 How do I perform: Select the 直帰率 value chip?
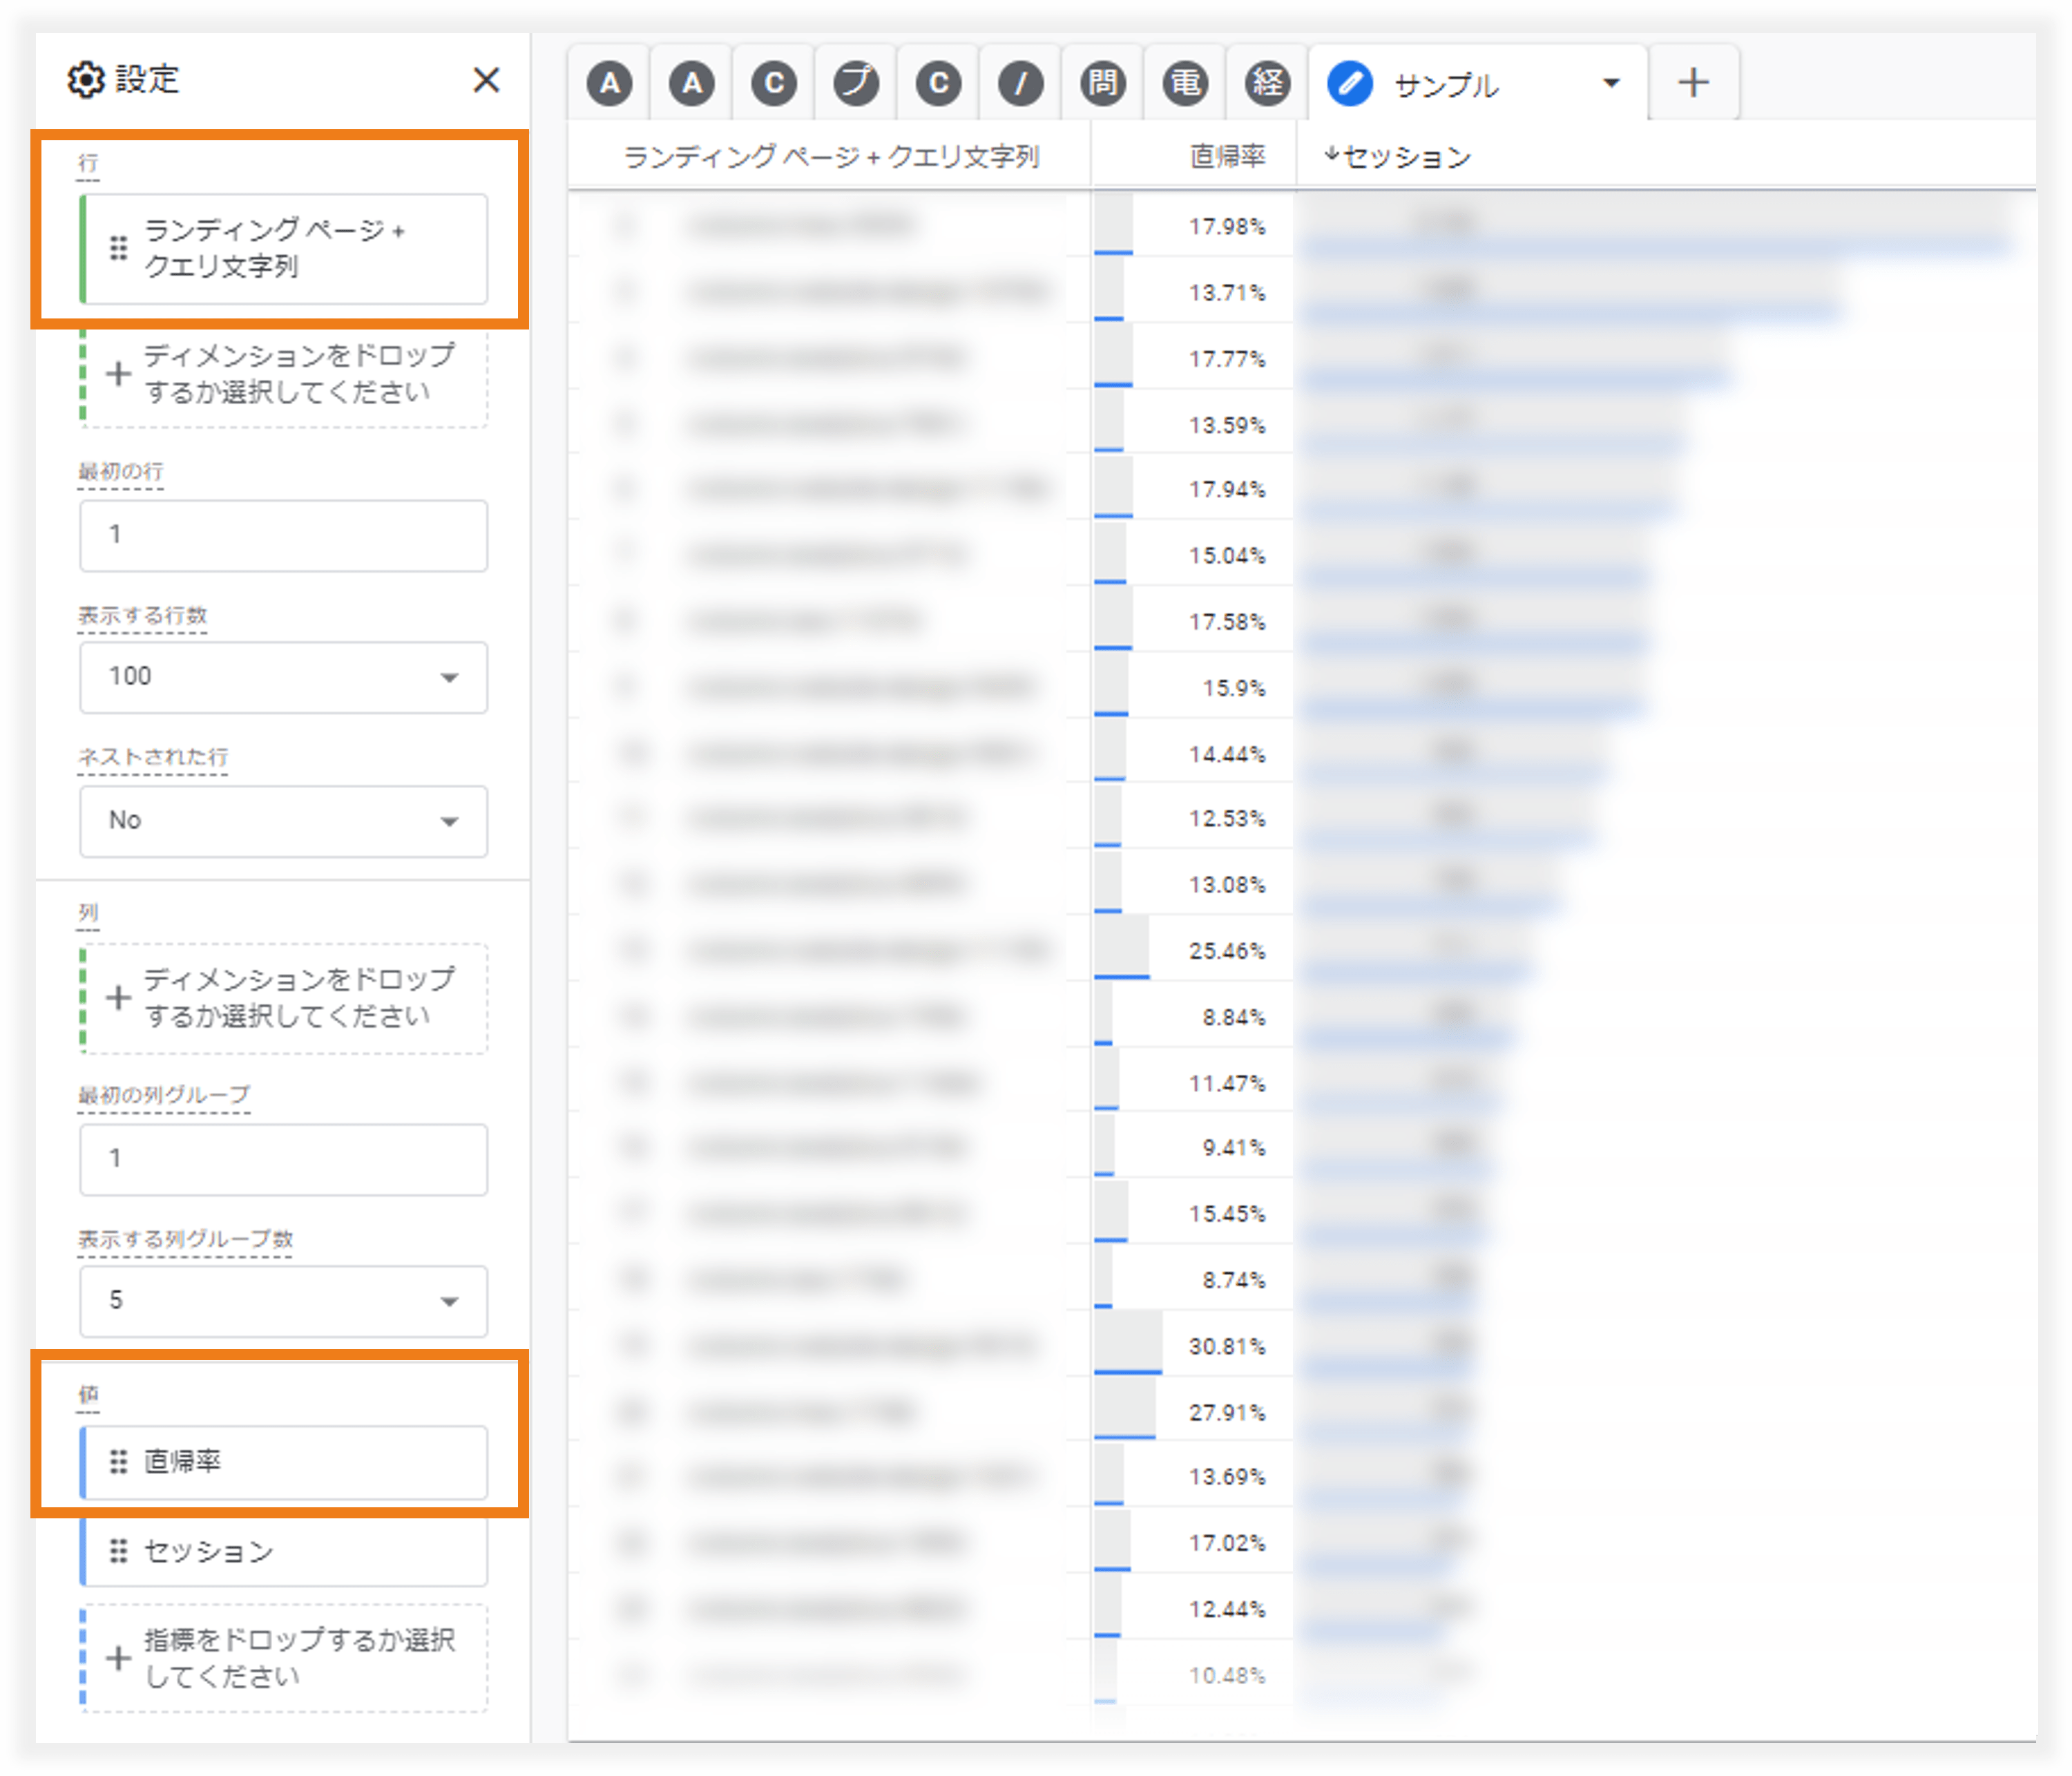click(284, 1462)
